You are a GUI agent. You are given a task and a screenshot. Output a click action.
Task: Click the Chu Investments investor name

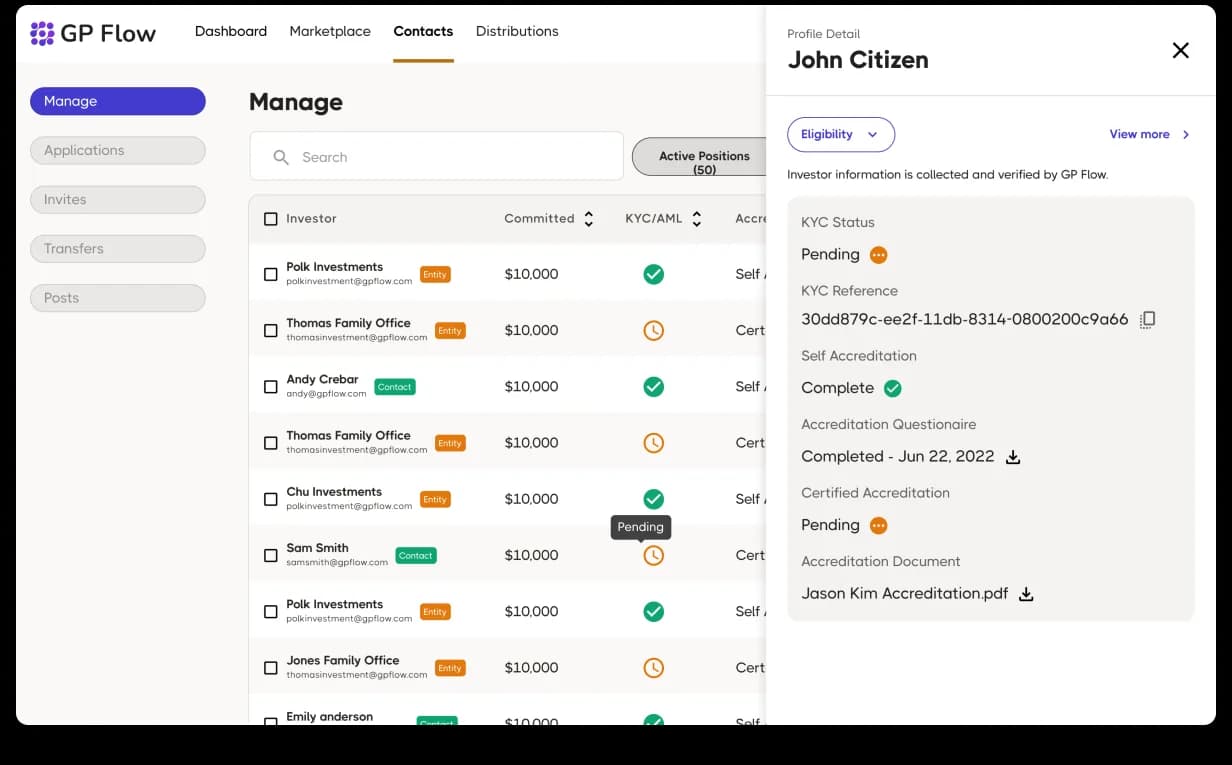(334, 492)
